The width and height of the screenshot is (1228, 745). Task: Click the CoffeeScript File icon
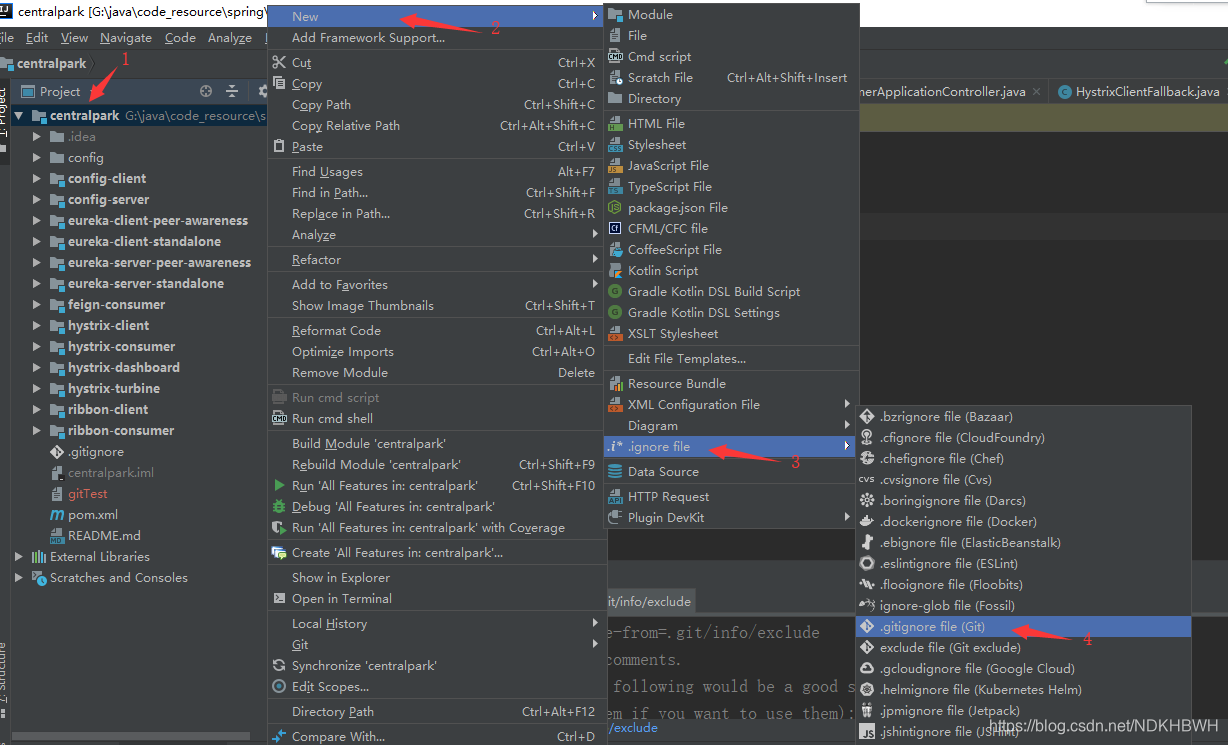(615, 249)
